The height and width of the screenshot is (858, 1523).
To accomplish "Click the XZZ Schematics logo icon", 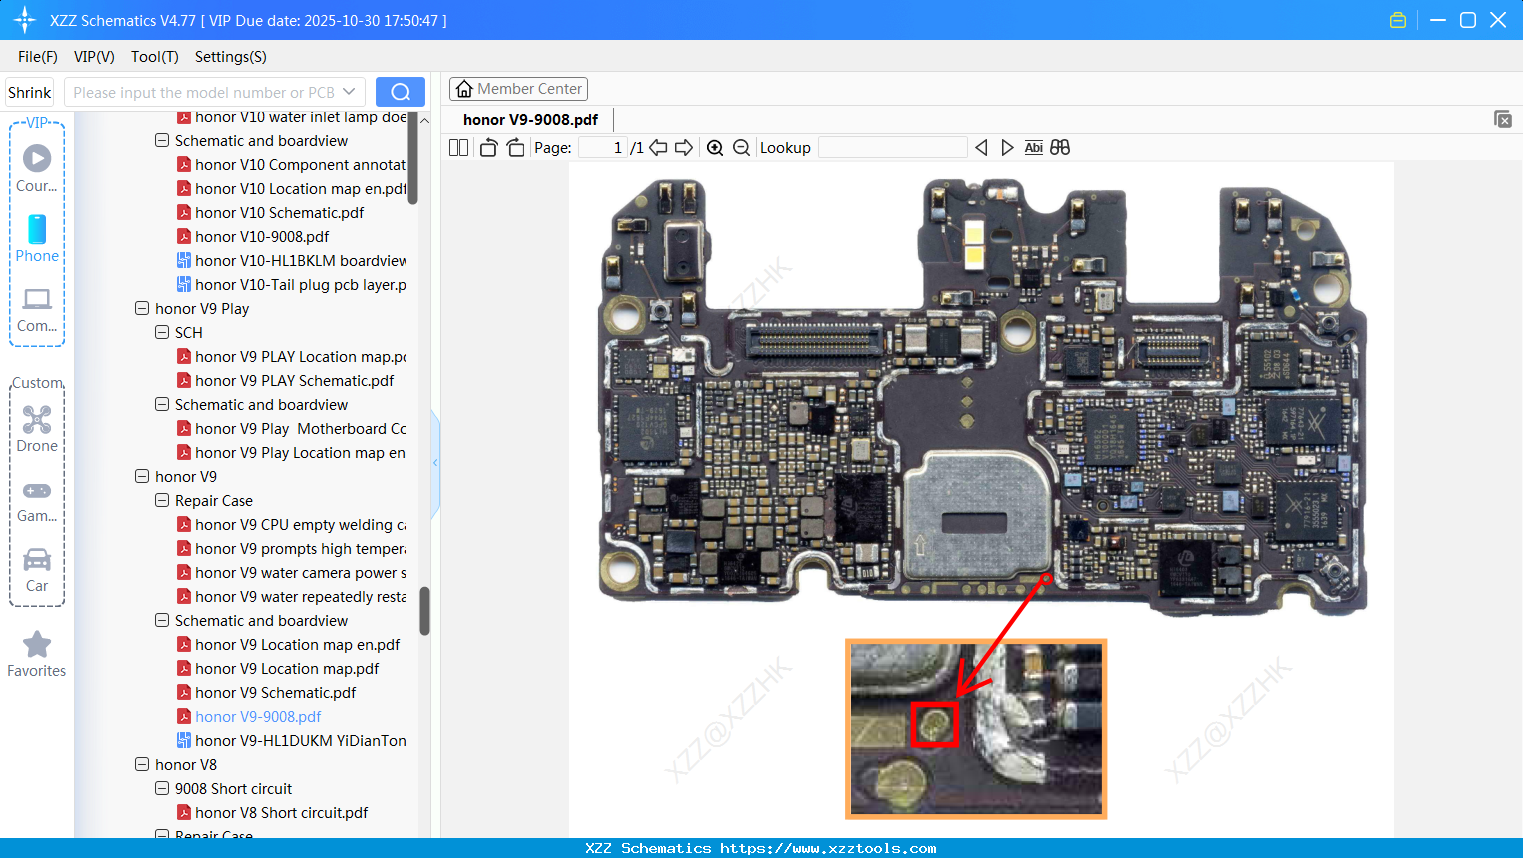I will coord(25,20).
